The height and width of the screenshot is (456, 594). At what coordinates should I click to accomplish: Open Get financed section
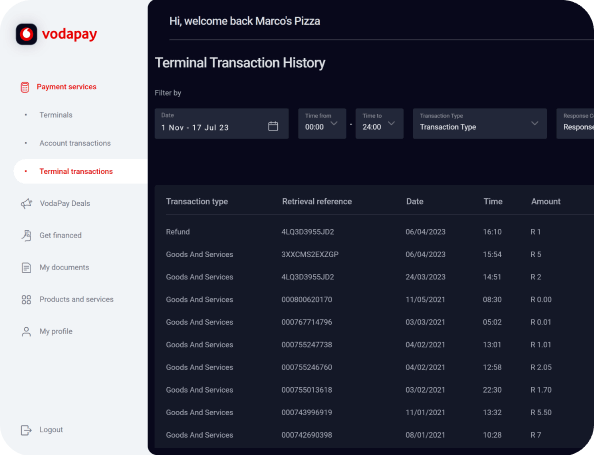tap(61, 235)
